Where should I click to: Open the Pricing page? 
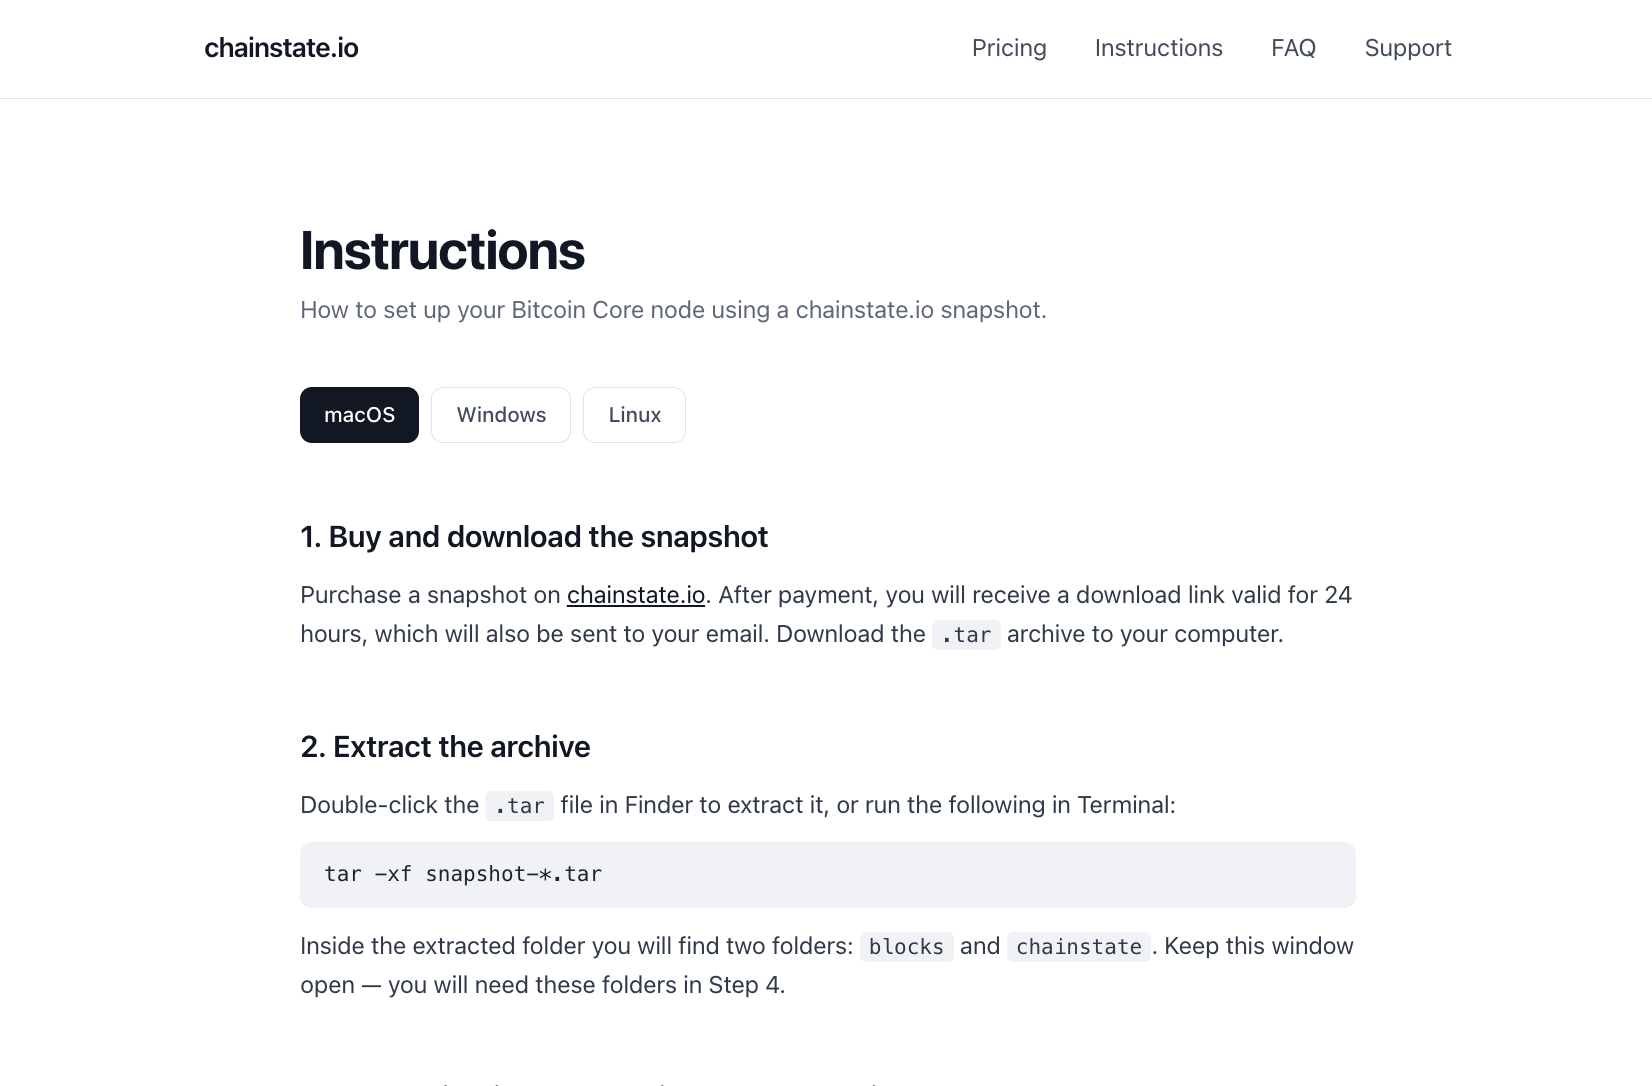pyautogui.click(x=1008, y=47)
